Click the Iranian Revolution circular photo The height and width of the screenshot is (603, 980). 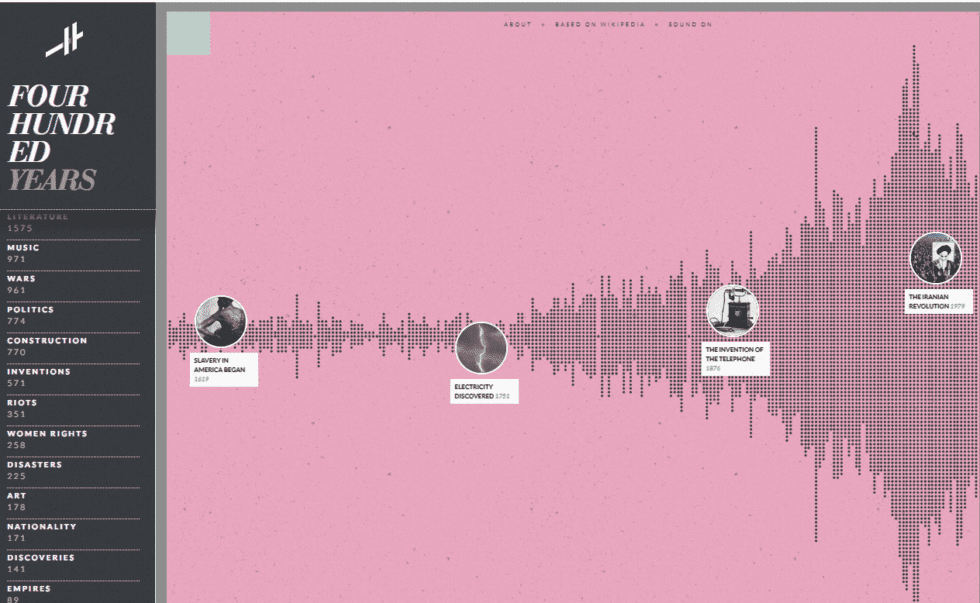936,258
